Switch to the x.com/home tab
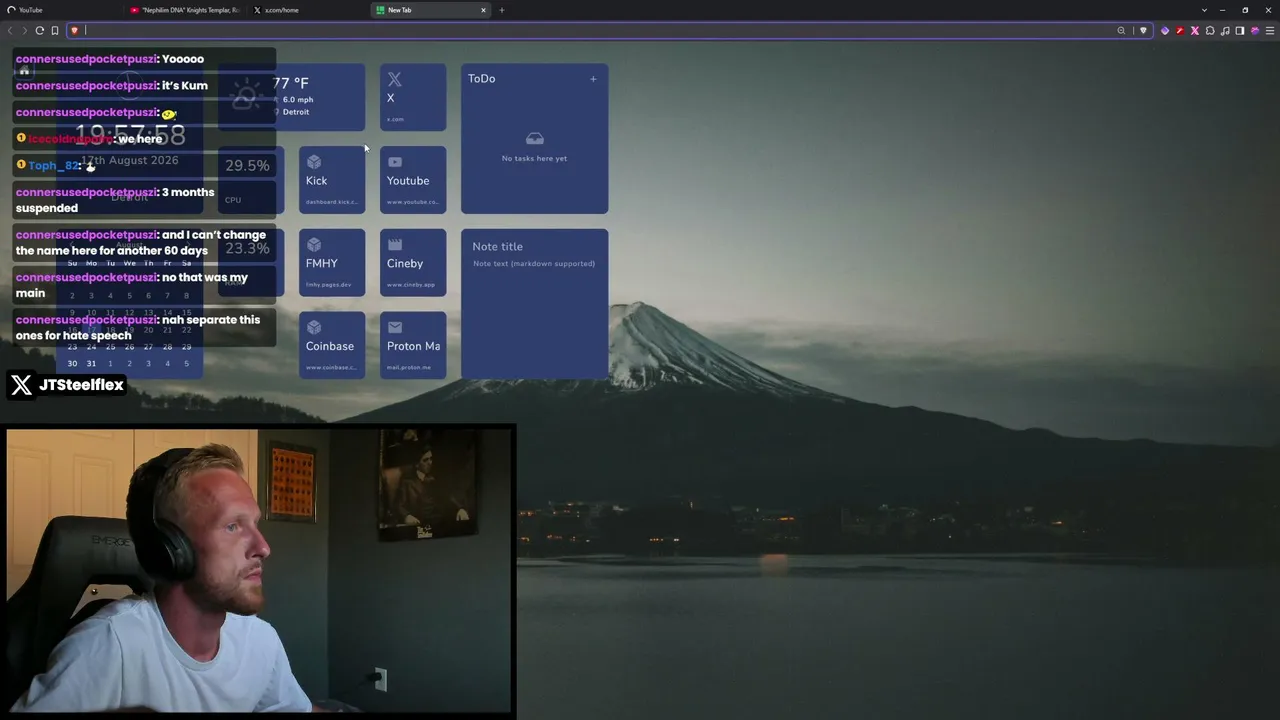Screen dimensions: 1280x720 [308, 10]
